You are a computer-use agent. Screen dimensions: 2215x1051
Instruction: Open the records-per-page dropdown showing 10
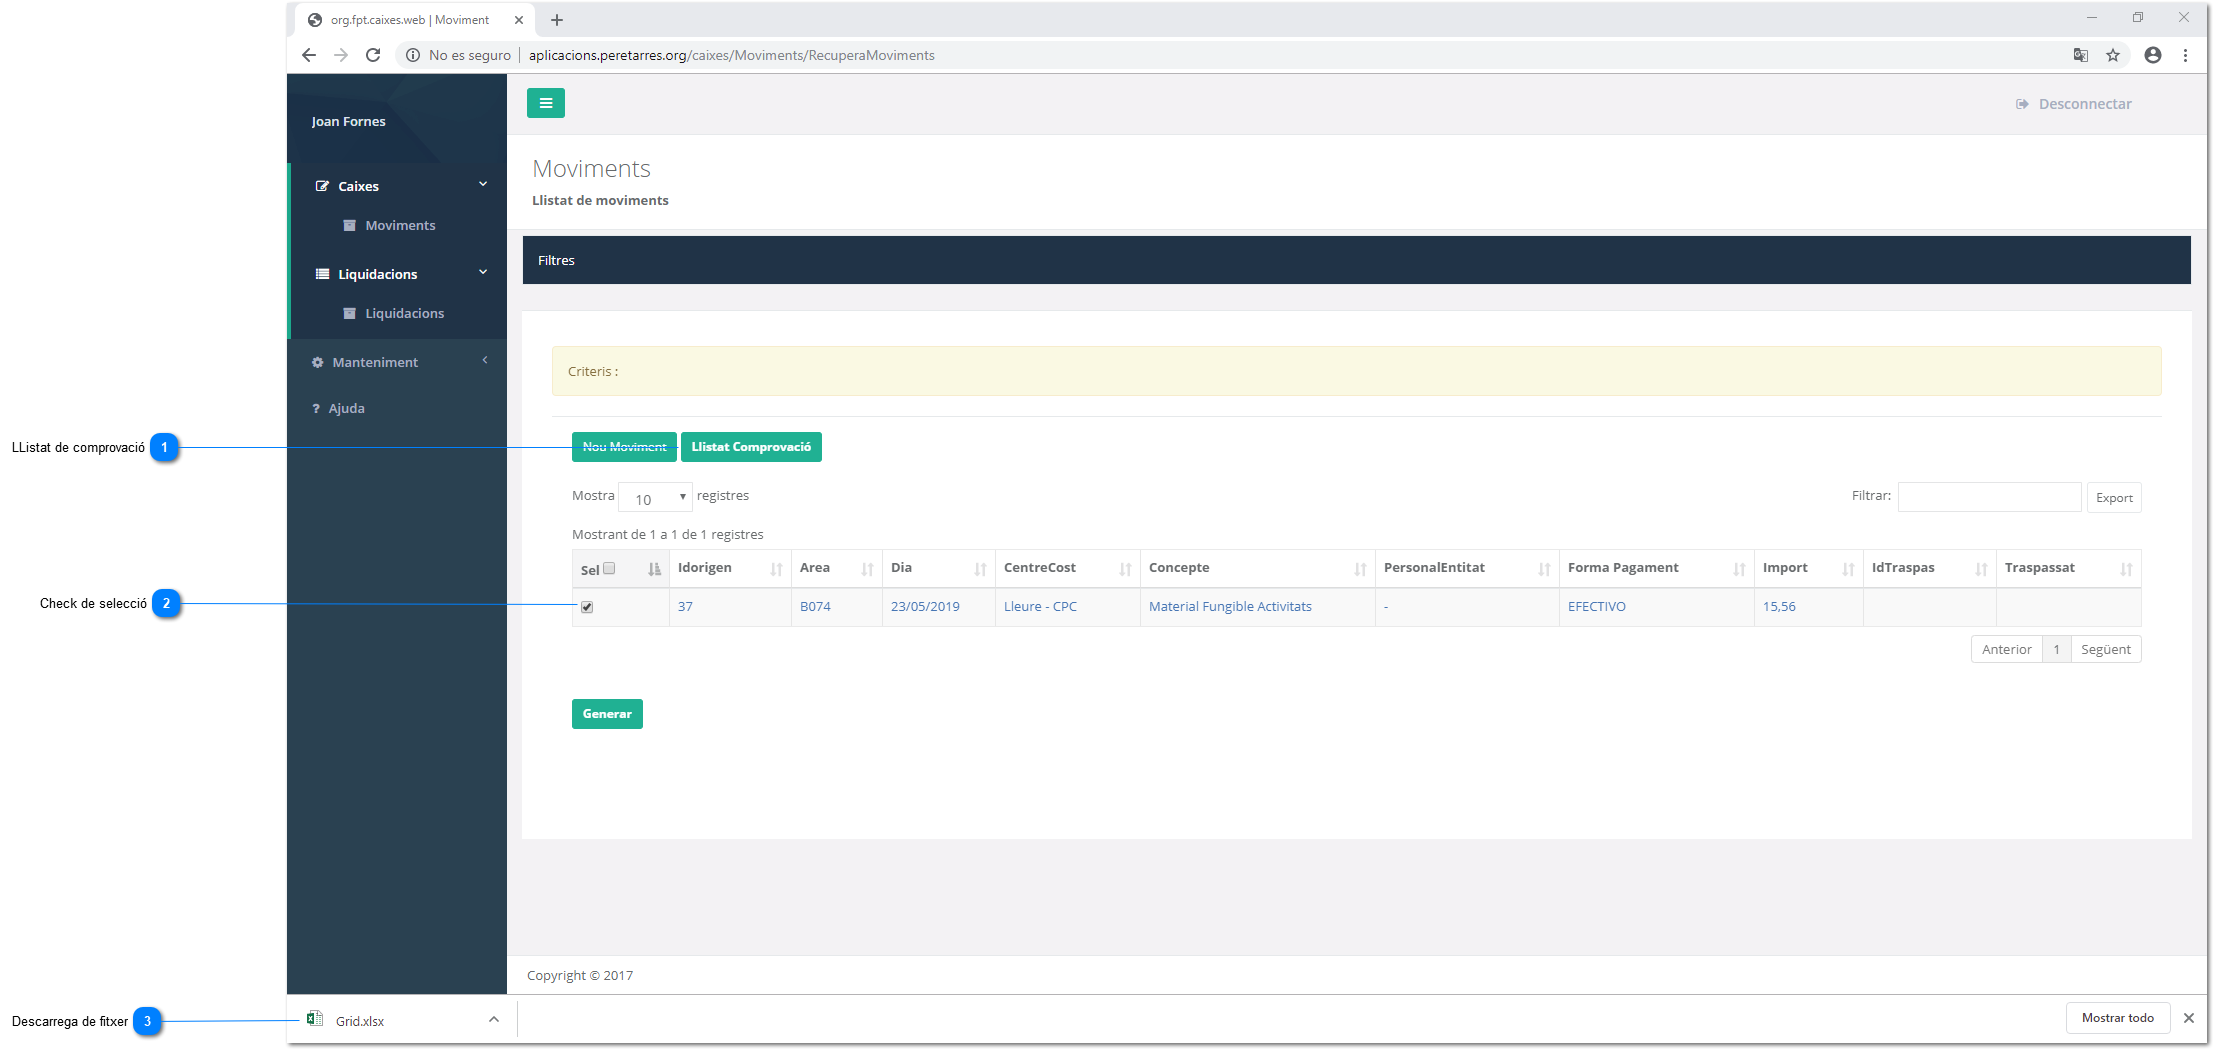pos(655,497)
